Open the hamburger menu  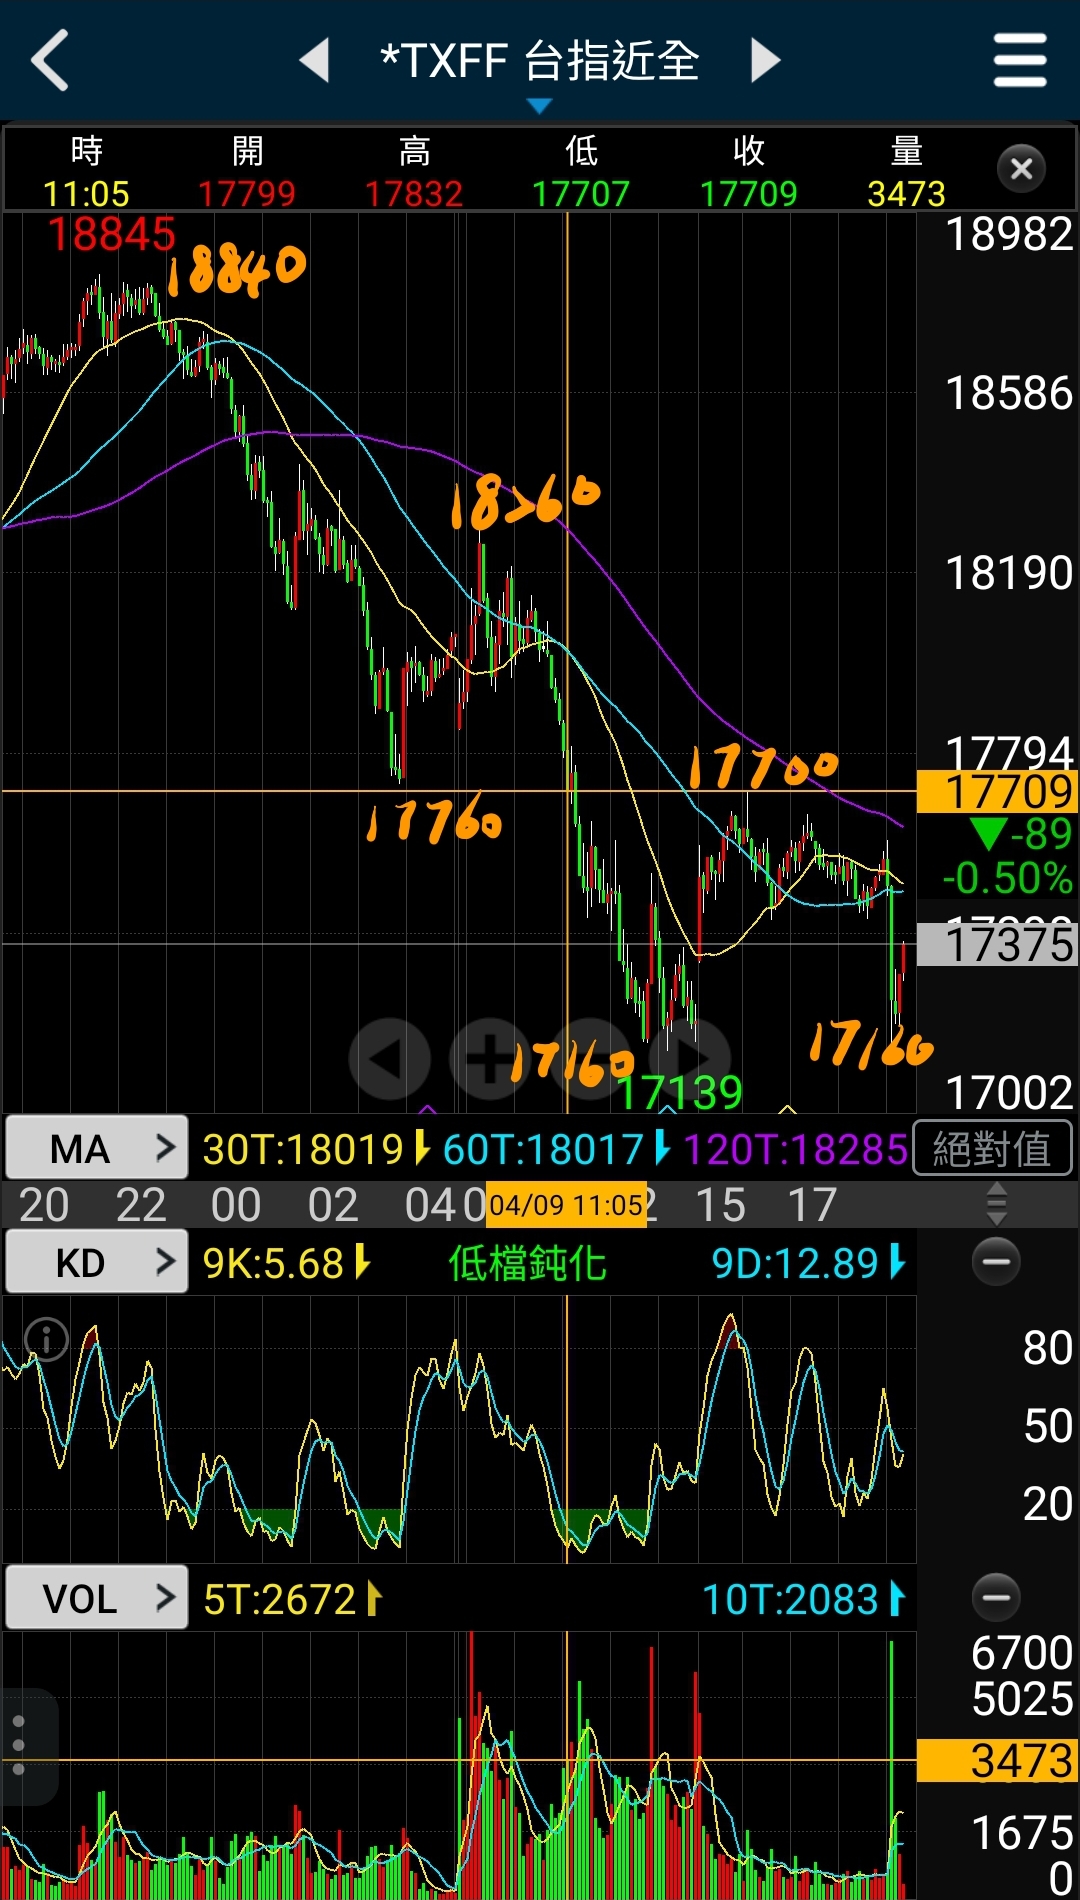pyautogui.click(x=1020, y=60)
